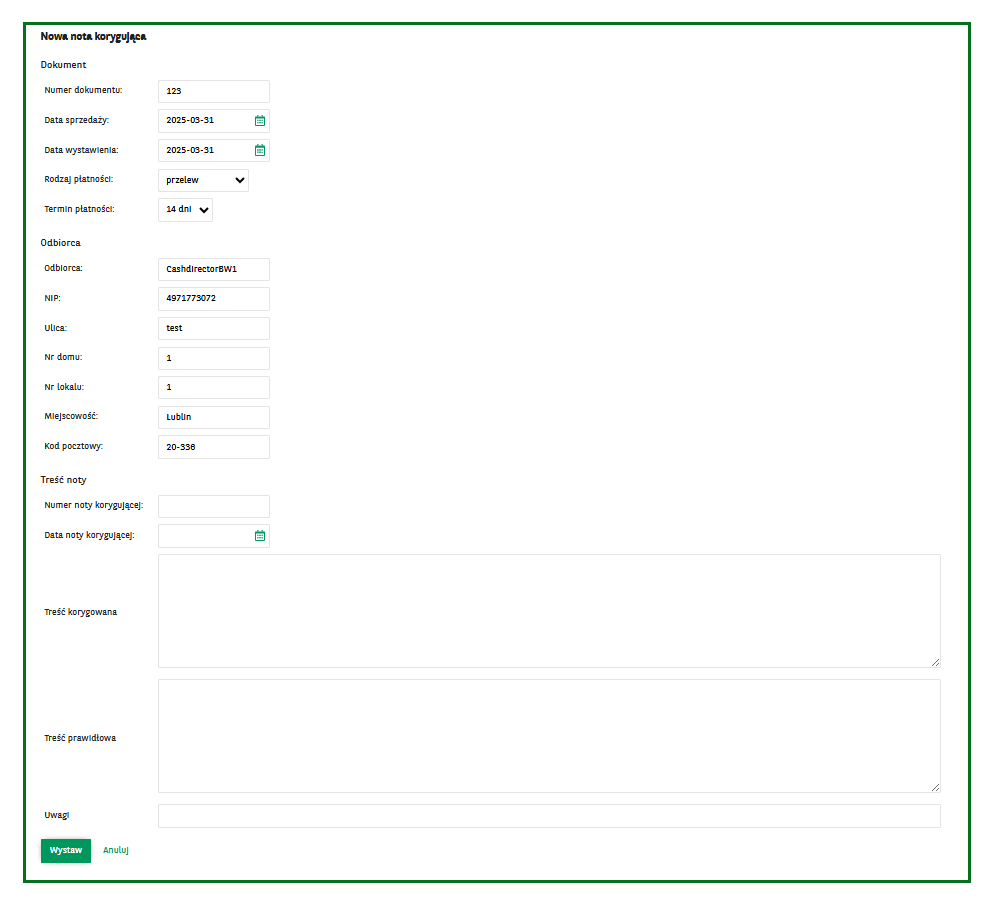This screenshot has width=994, height=903.
Task: Click the Nr lokalu field
Action: [214, 387]
